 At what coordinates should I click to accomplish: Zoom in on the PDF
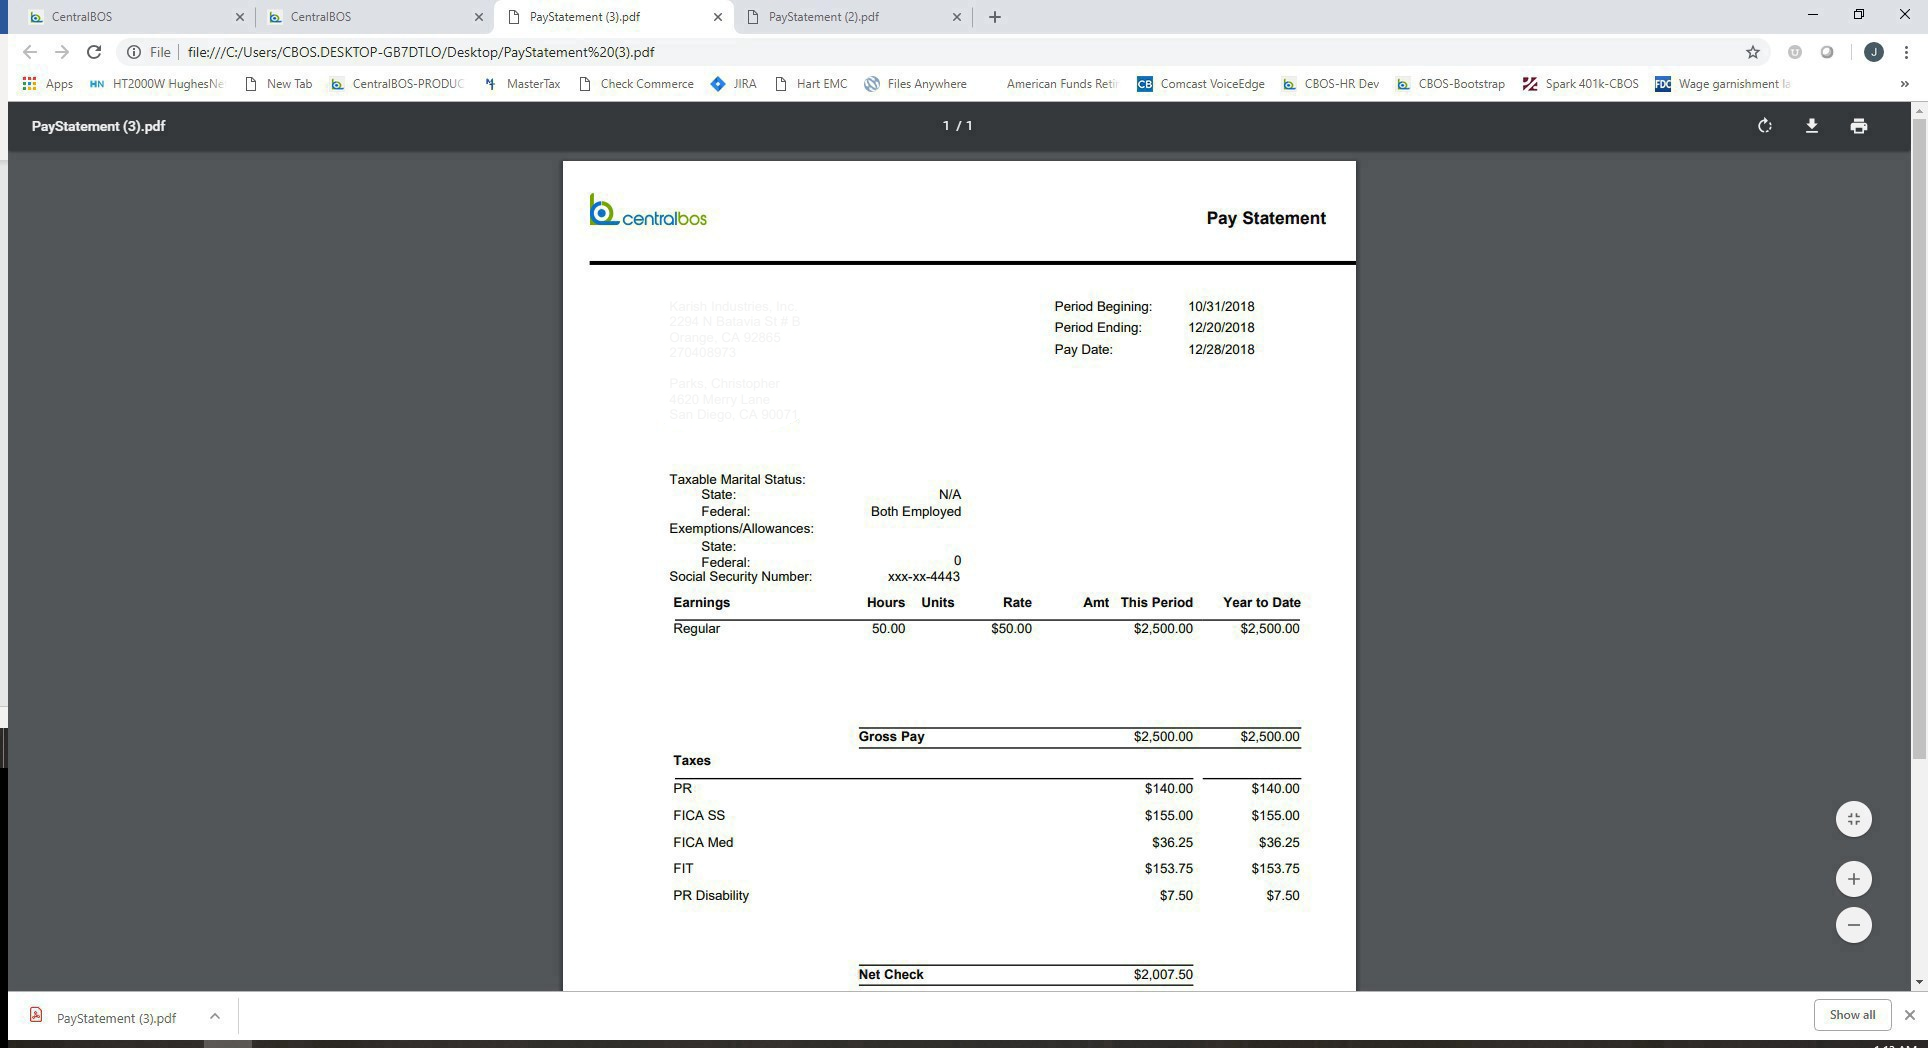point(1853,879)
